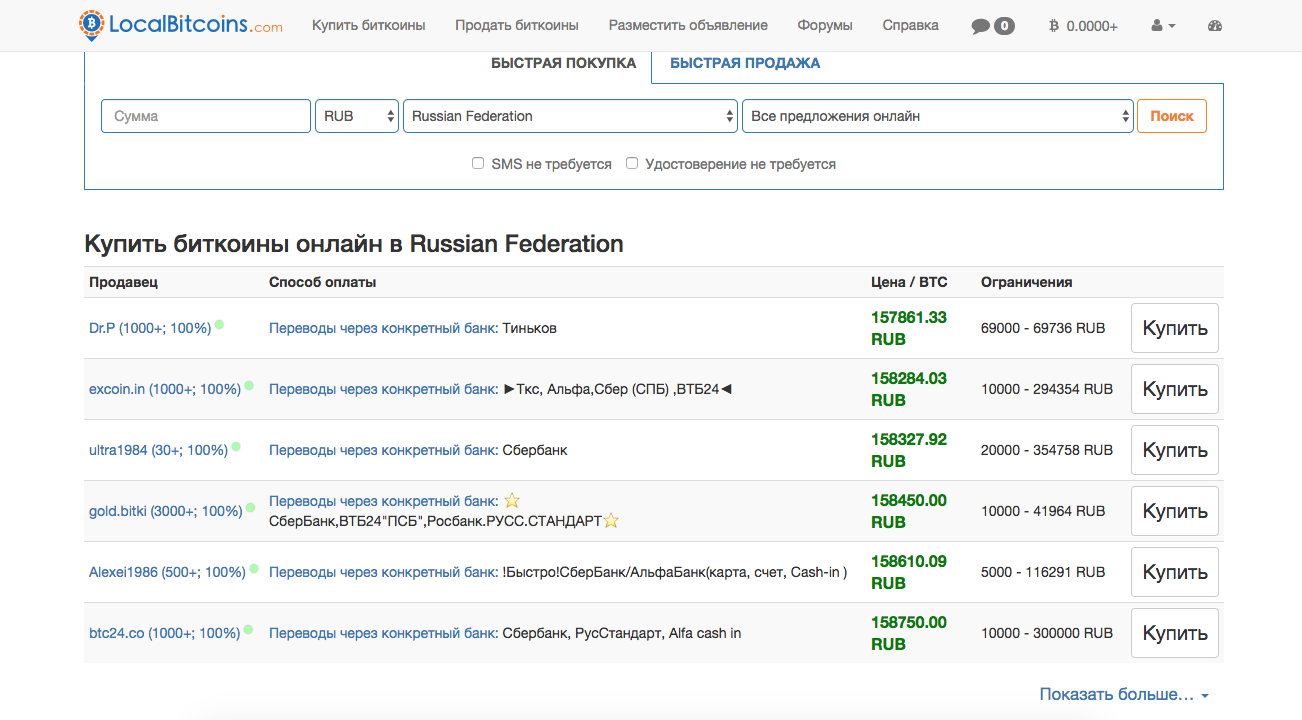The height and width of the screenshot is (720, 1302).
Task: Click the LocalBitcoins logo icon
Action: pos(91,25)
